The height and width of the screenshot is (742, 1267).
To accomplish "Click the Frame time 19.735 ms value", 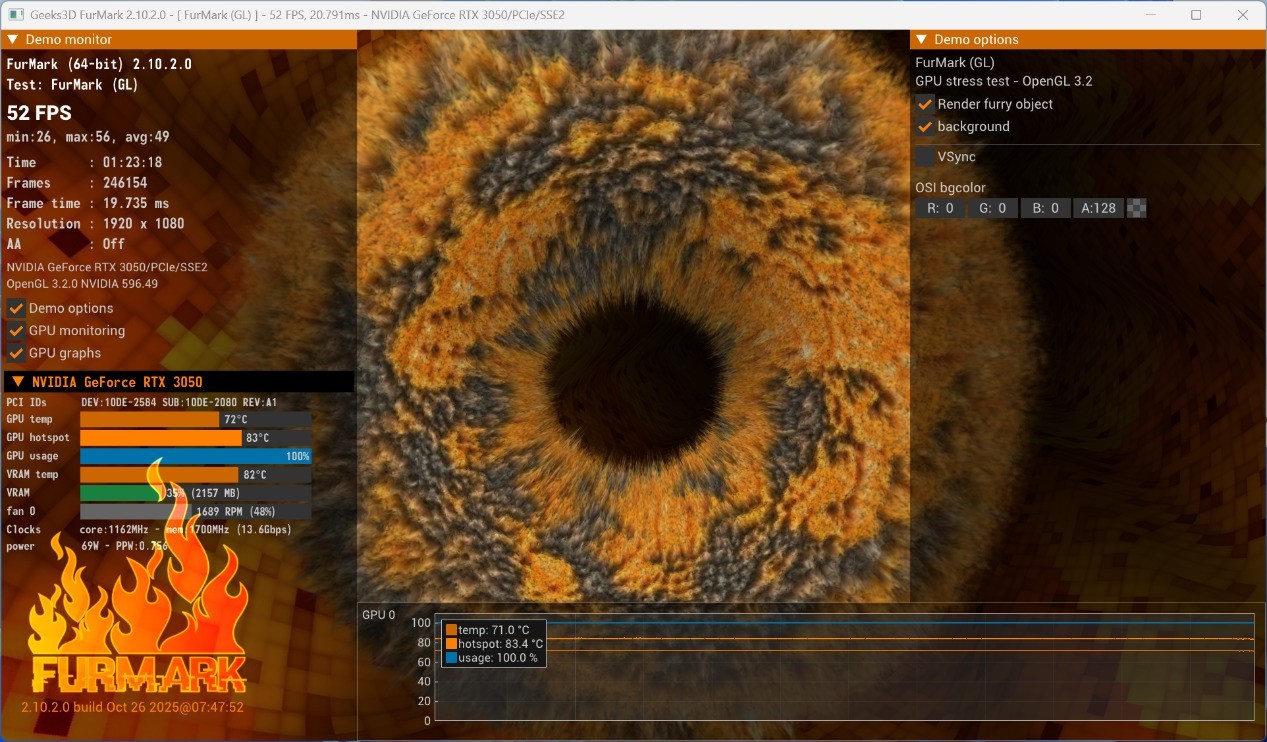I will (137, 203).
